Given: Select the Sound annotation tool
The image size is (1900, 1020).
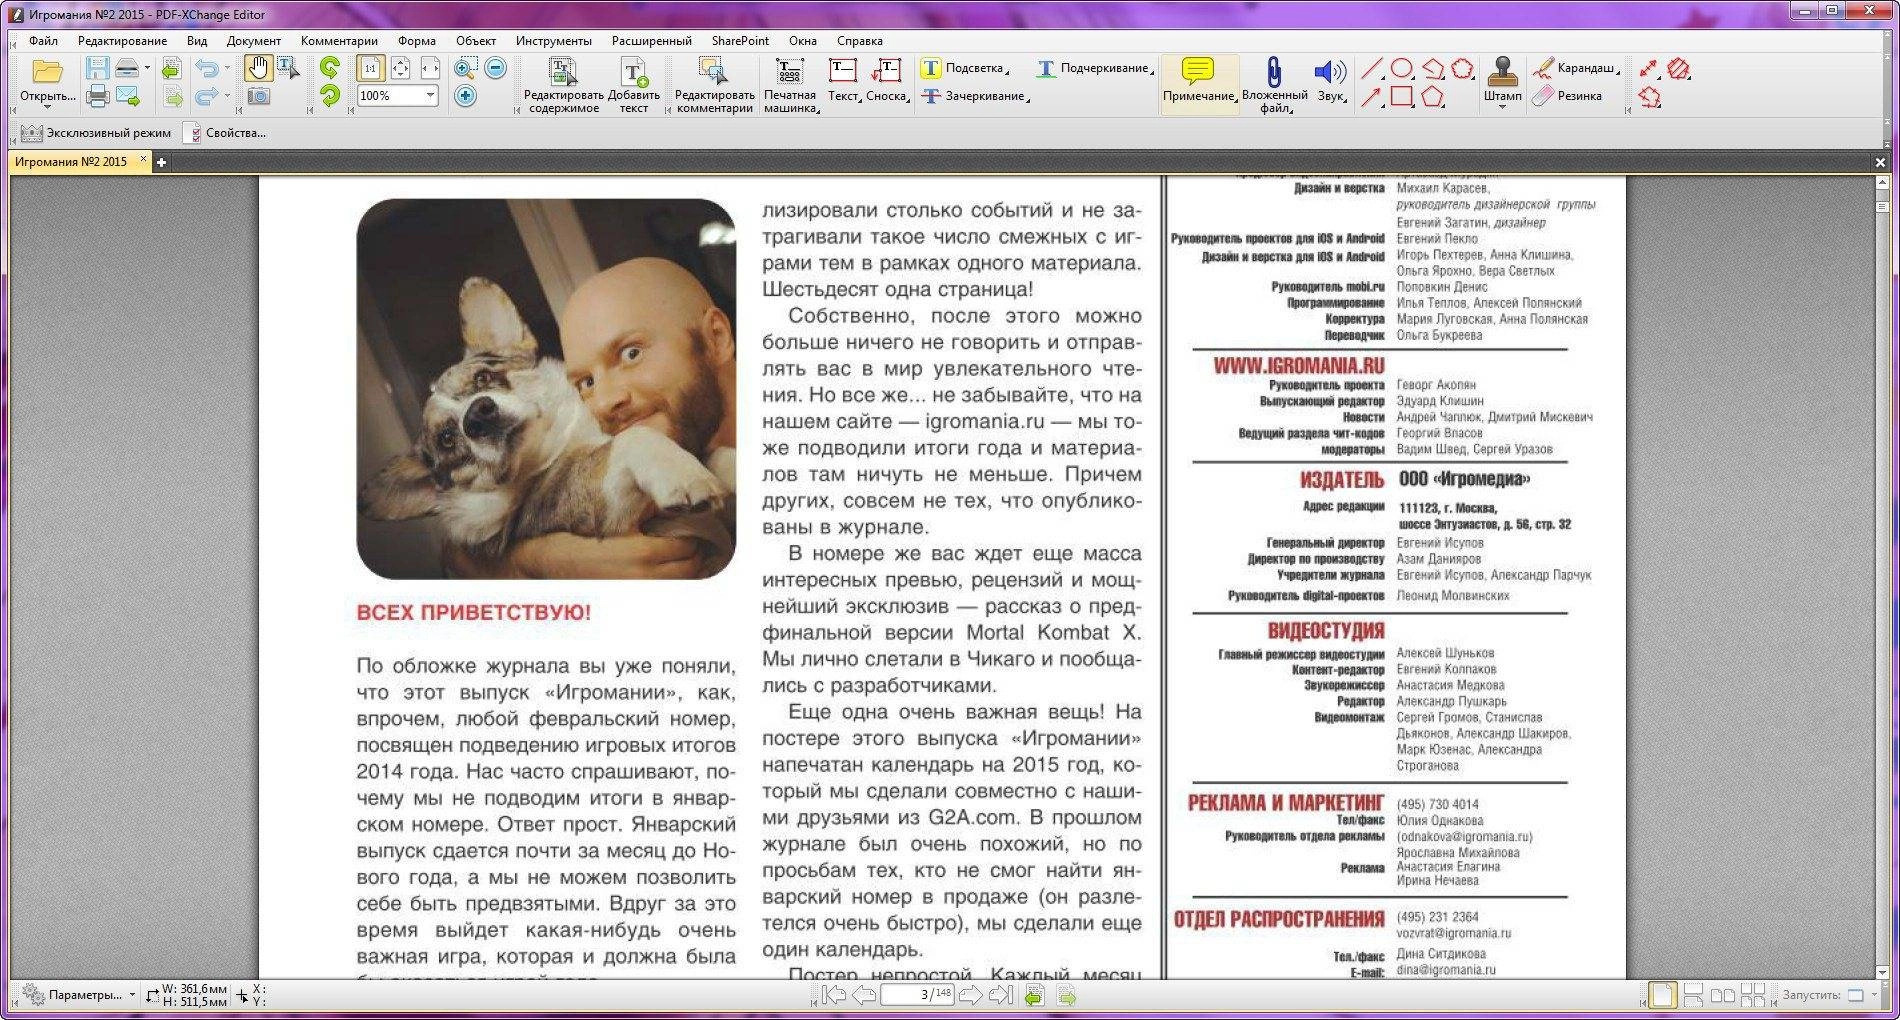Looking at the screenshot, I should click(1330, 82).
